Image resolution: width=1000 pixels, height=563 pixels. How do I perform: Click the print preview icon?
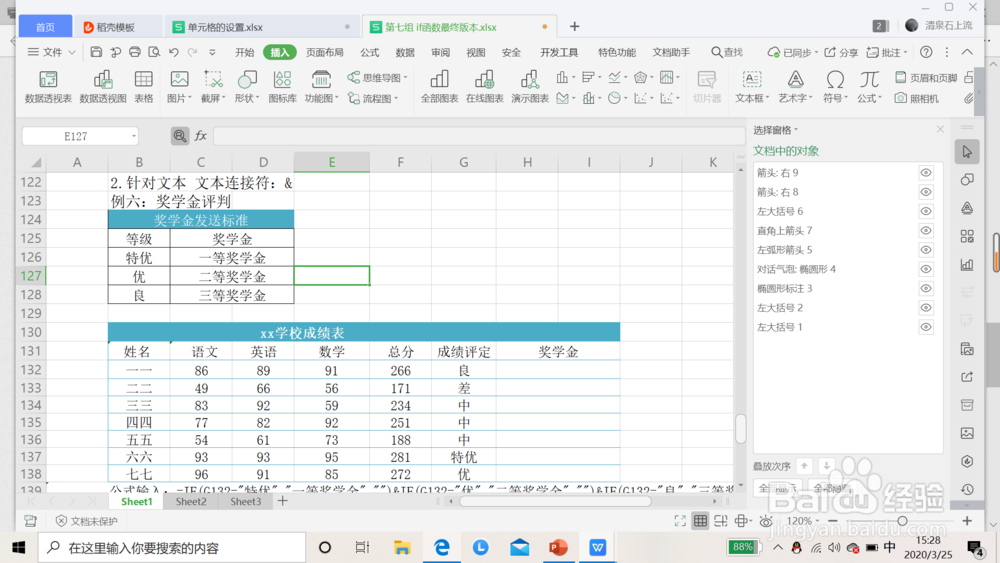point(154,52)
